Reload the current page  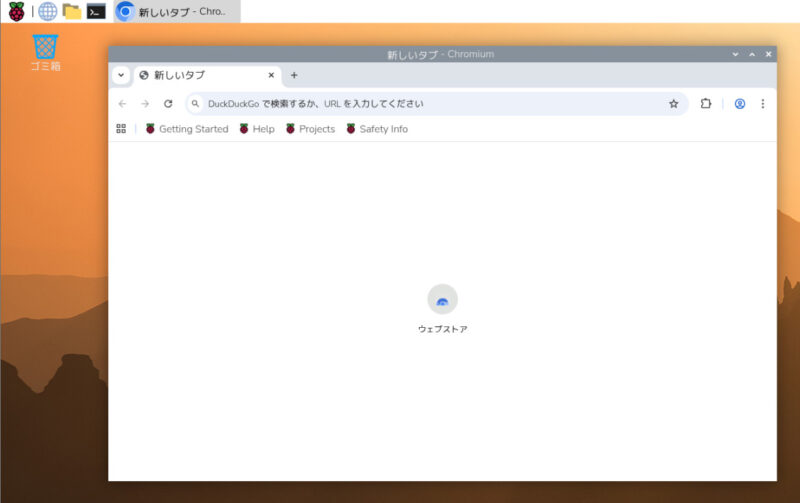tap(168, 104)
